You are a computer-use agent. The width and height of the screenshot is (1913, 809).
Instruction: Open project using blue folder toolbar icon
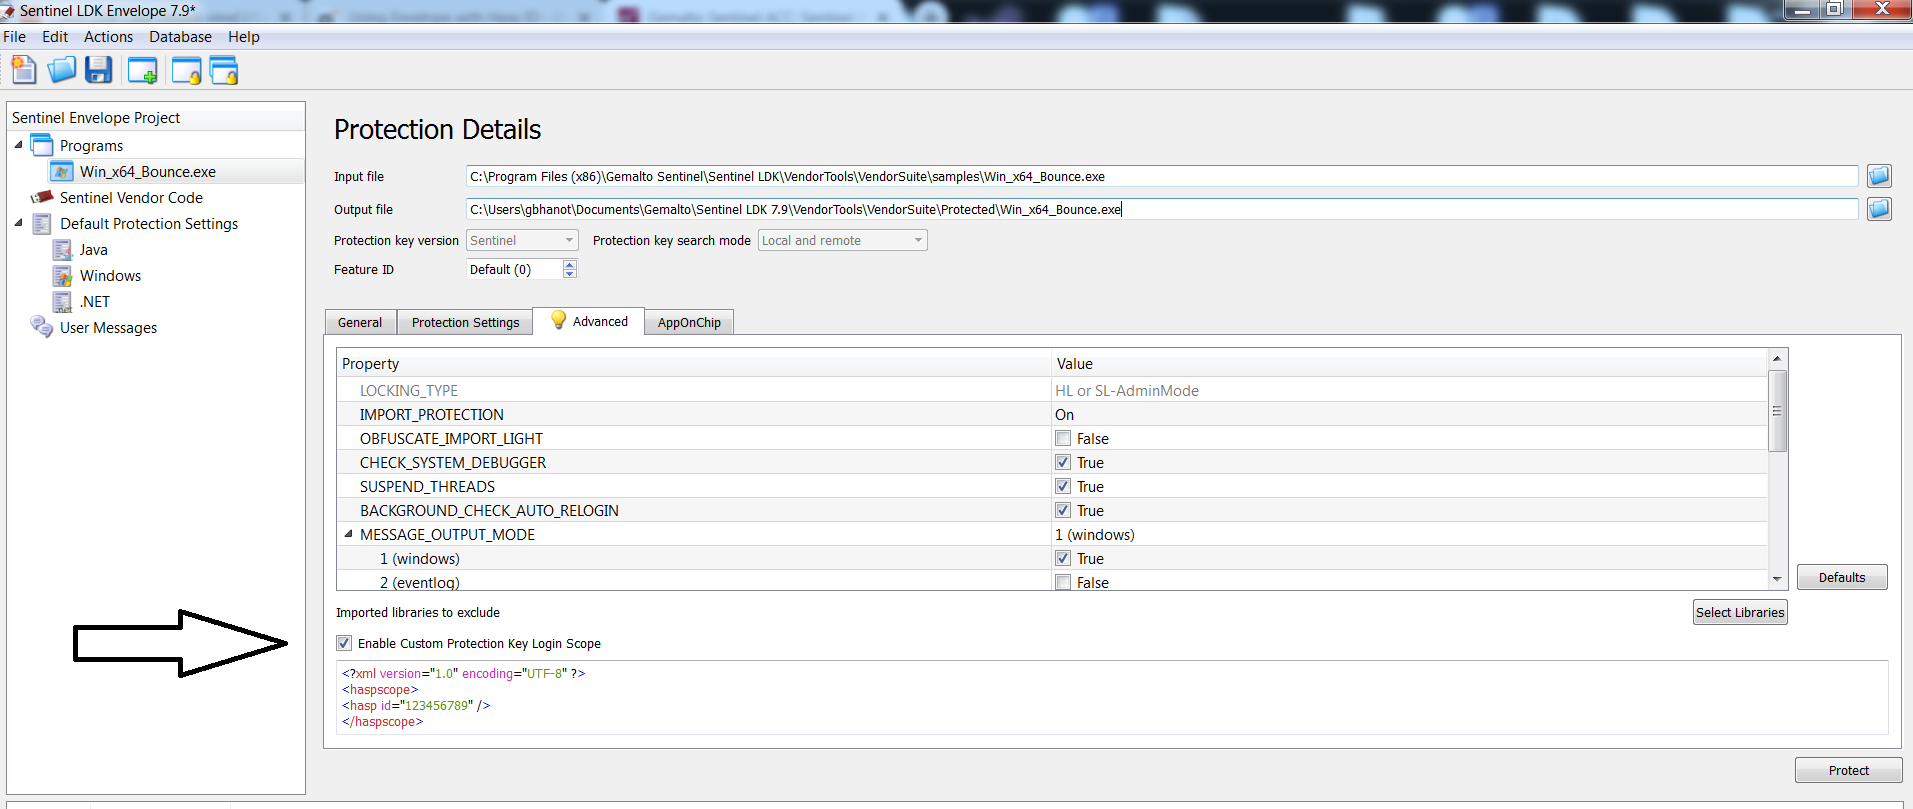61,70
